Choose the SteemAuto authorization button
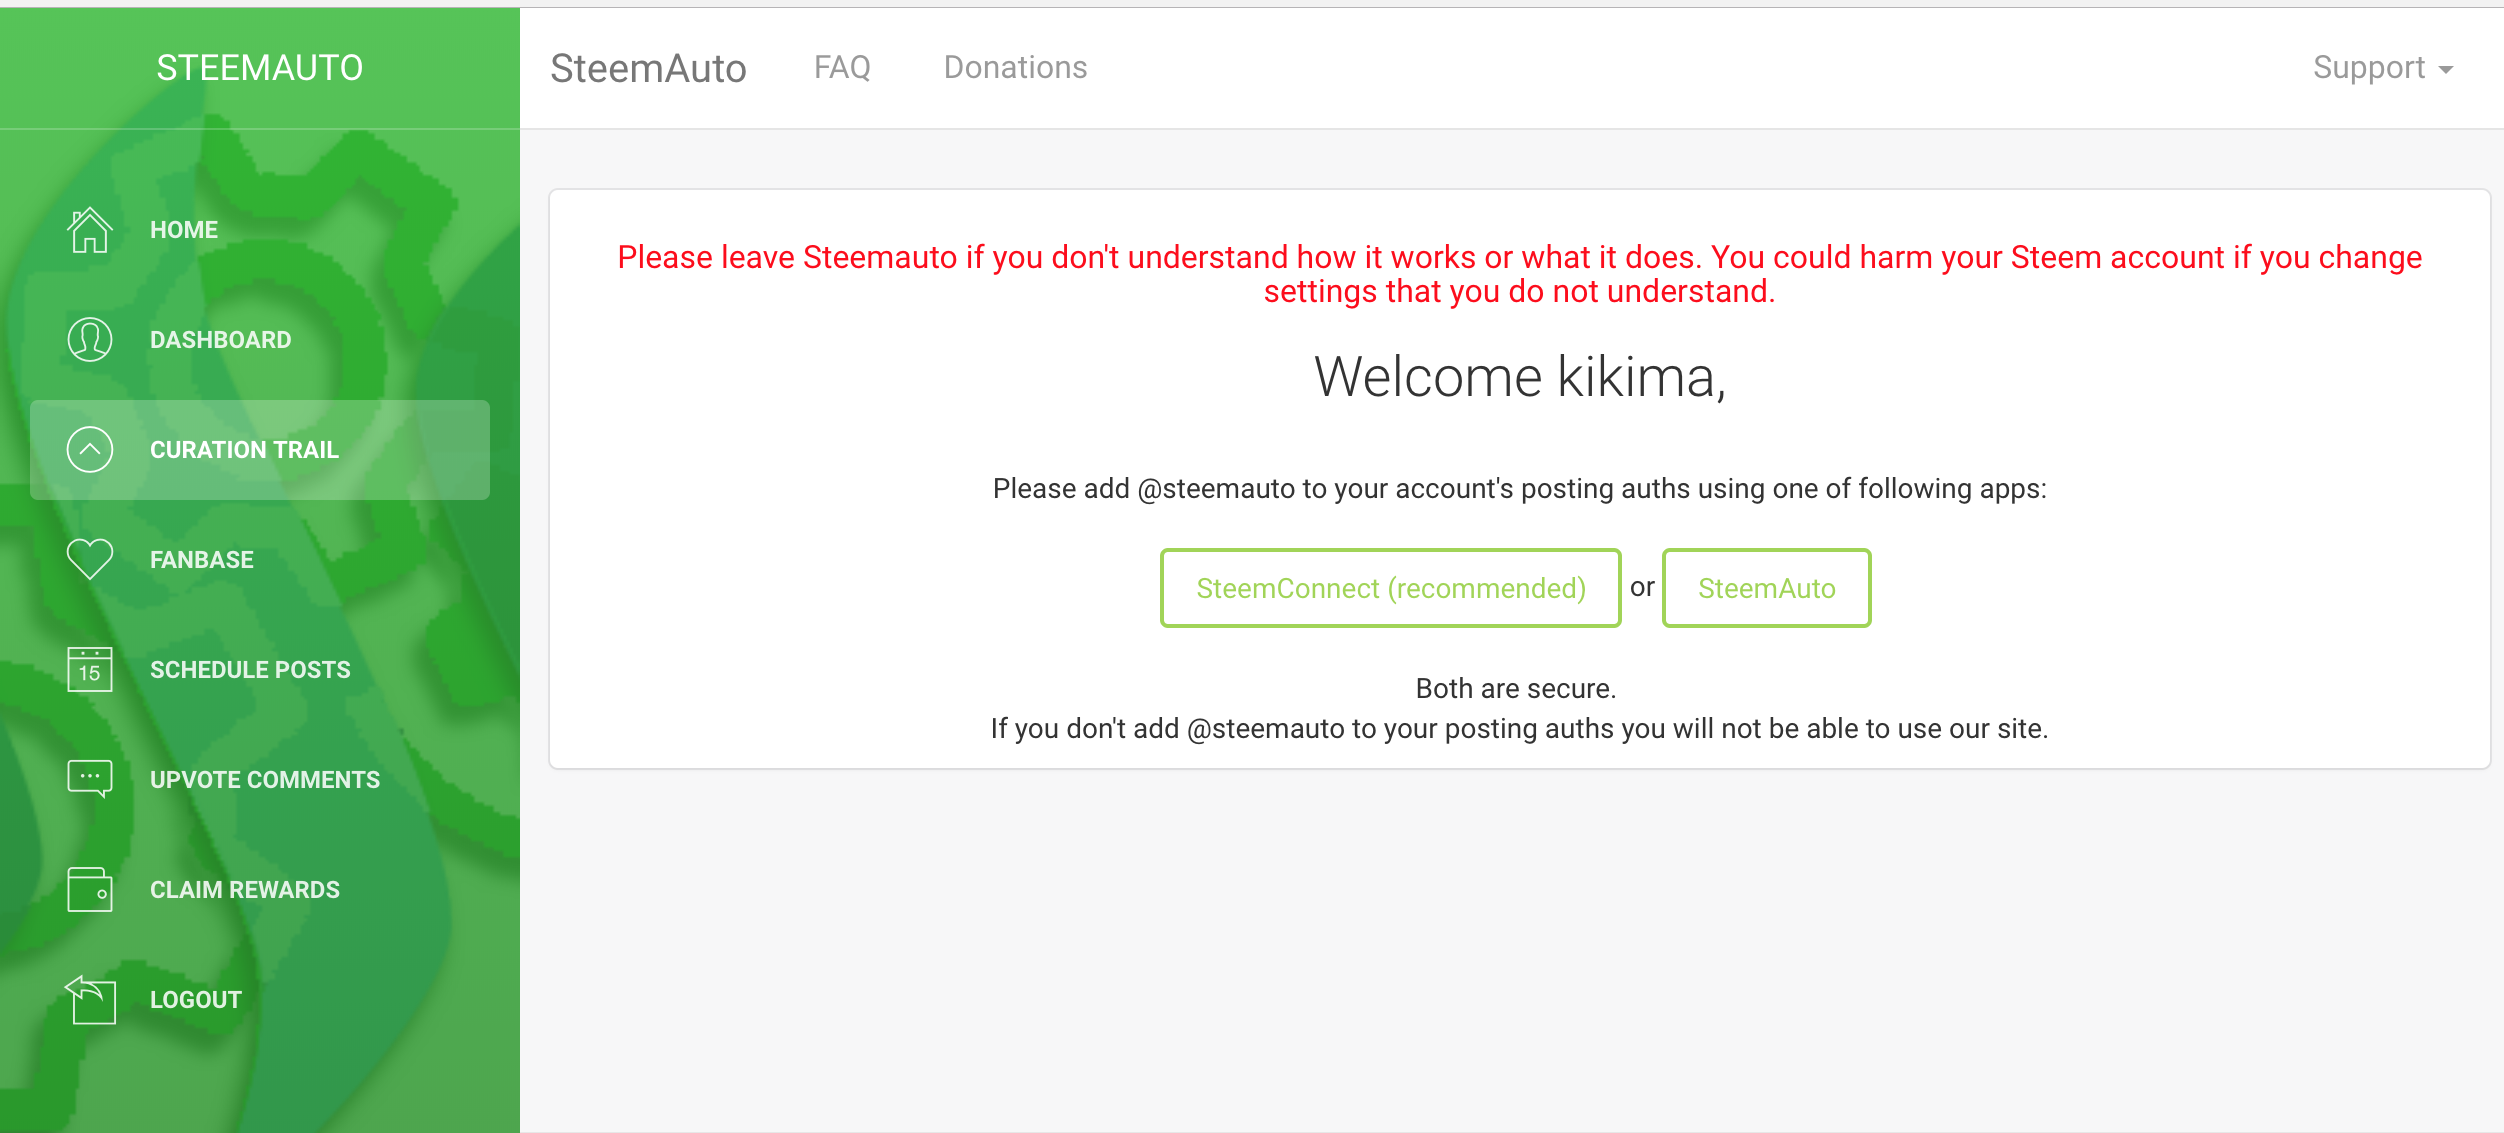The height and width of the screenshot is (1133, 2504). 1766,588
